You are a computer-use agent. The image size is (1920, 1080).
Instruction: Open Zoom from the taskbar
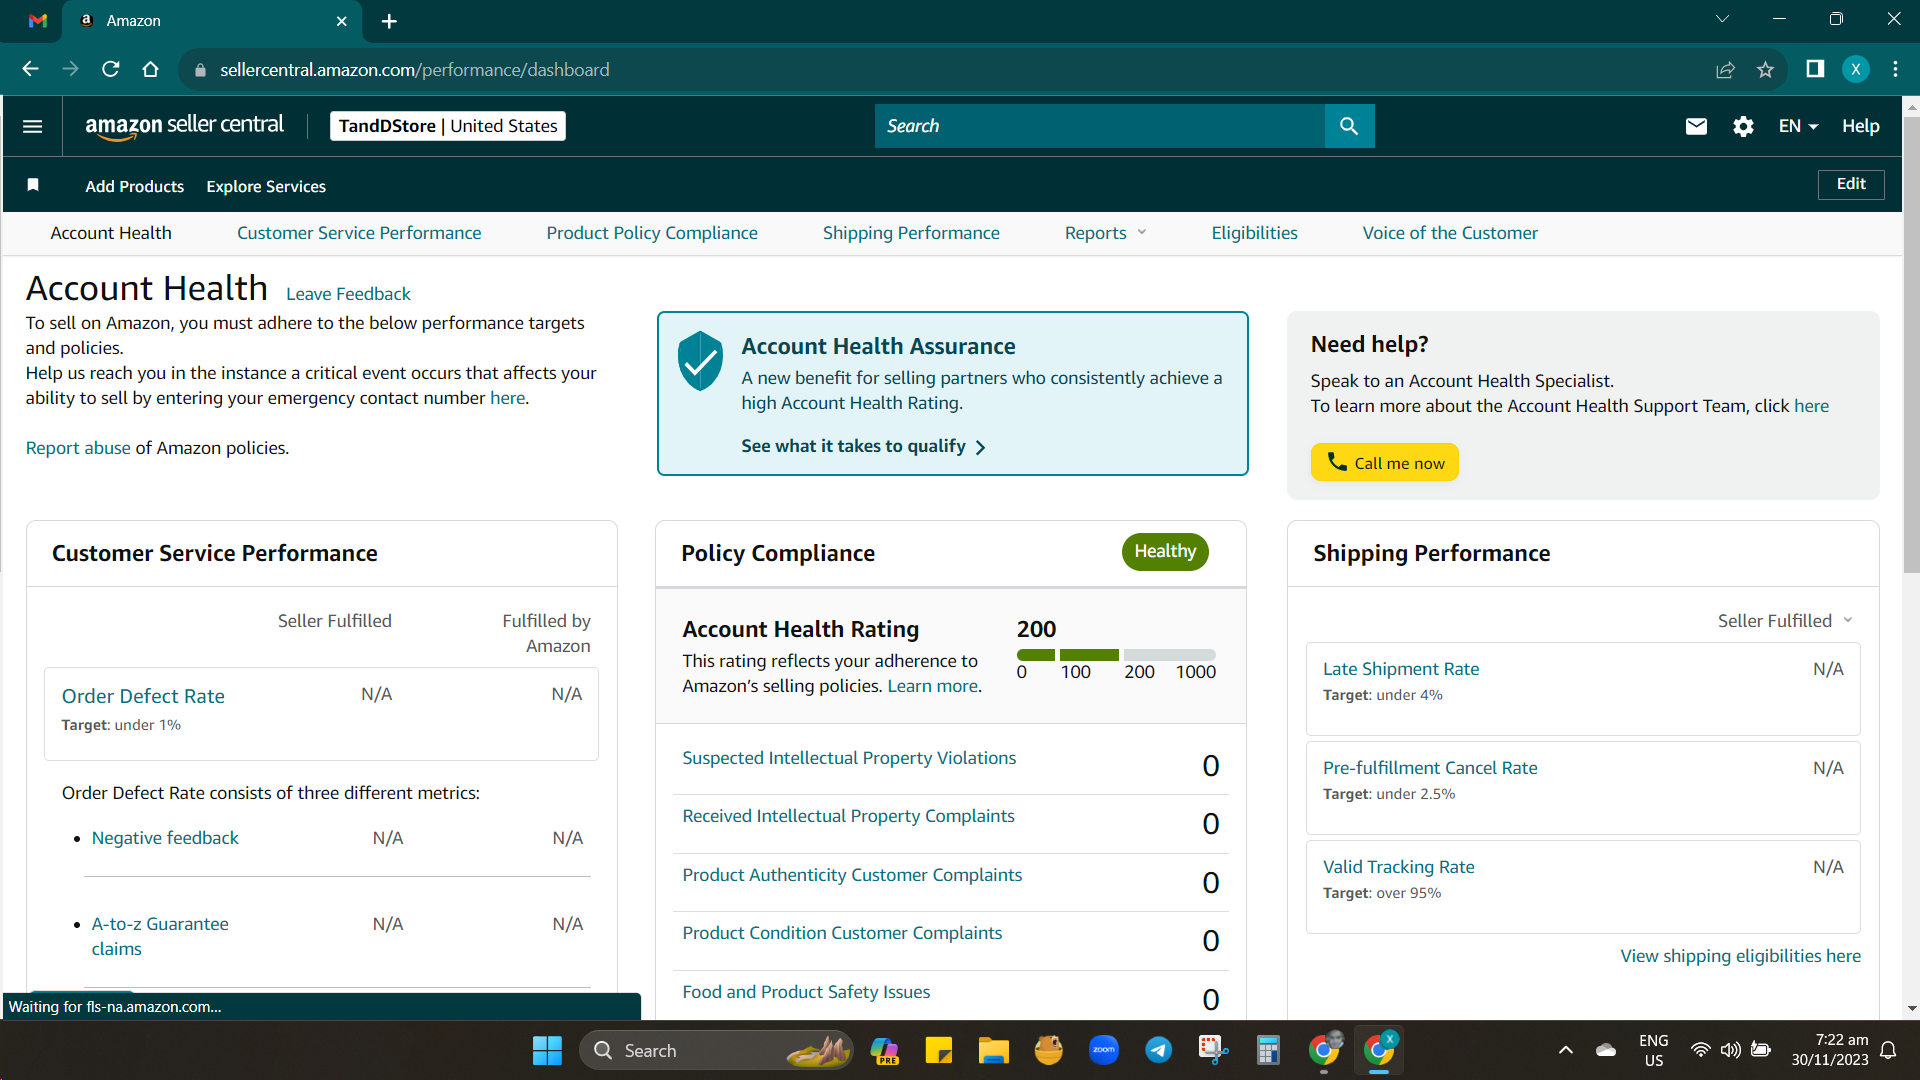(x=1104, y=1050)
